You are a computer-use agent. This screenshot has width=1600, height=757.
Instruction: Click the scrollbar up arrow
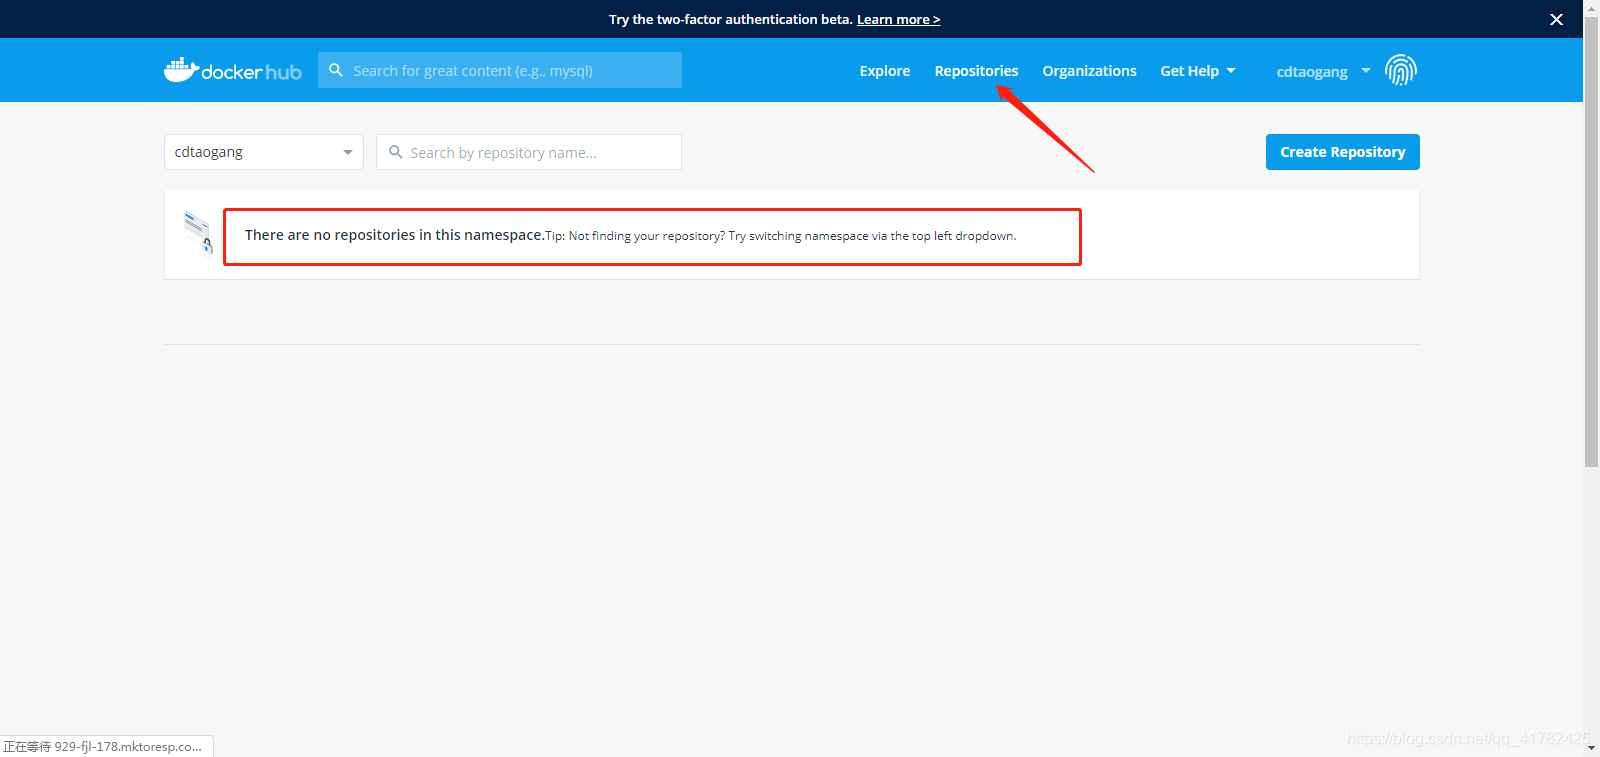[1591, 7]
